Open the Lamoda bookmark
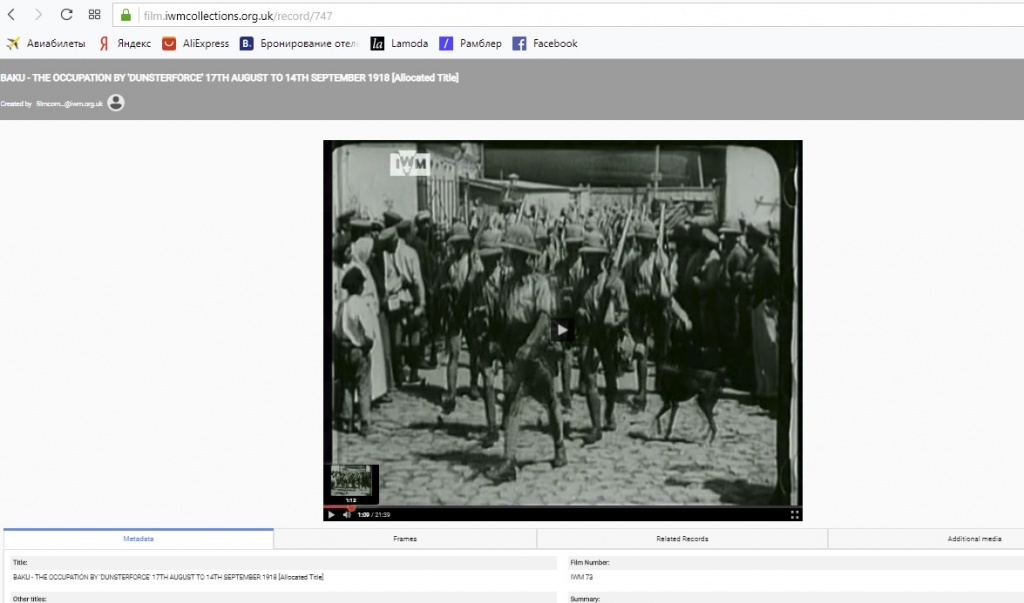 (400, 44)
